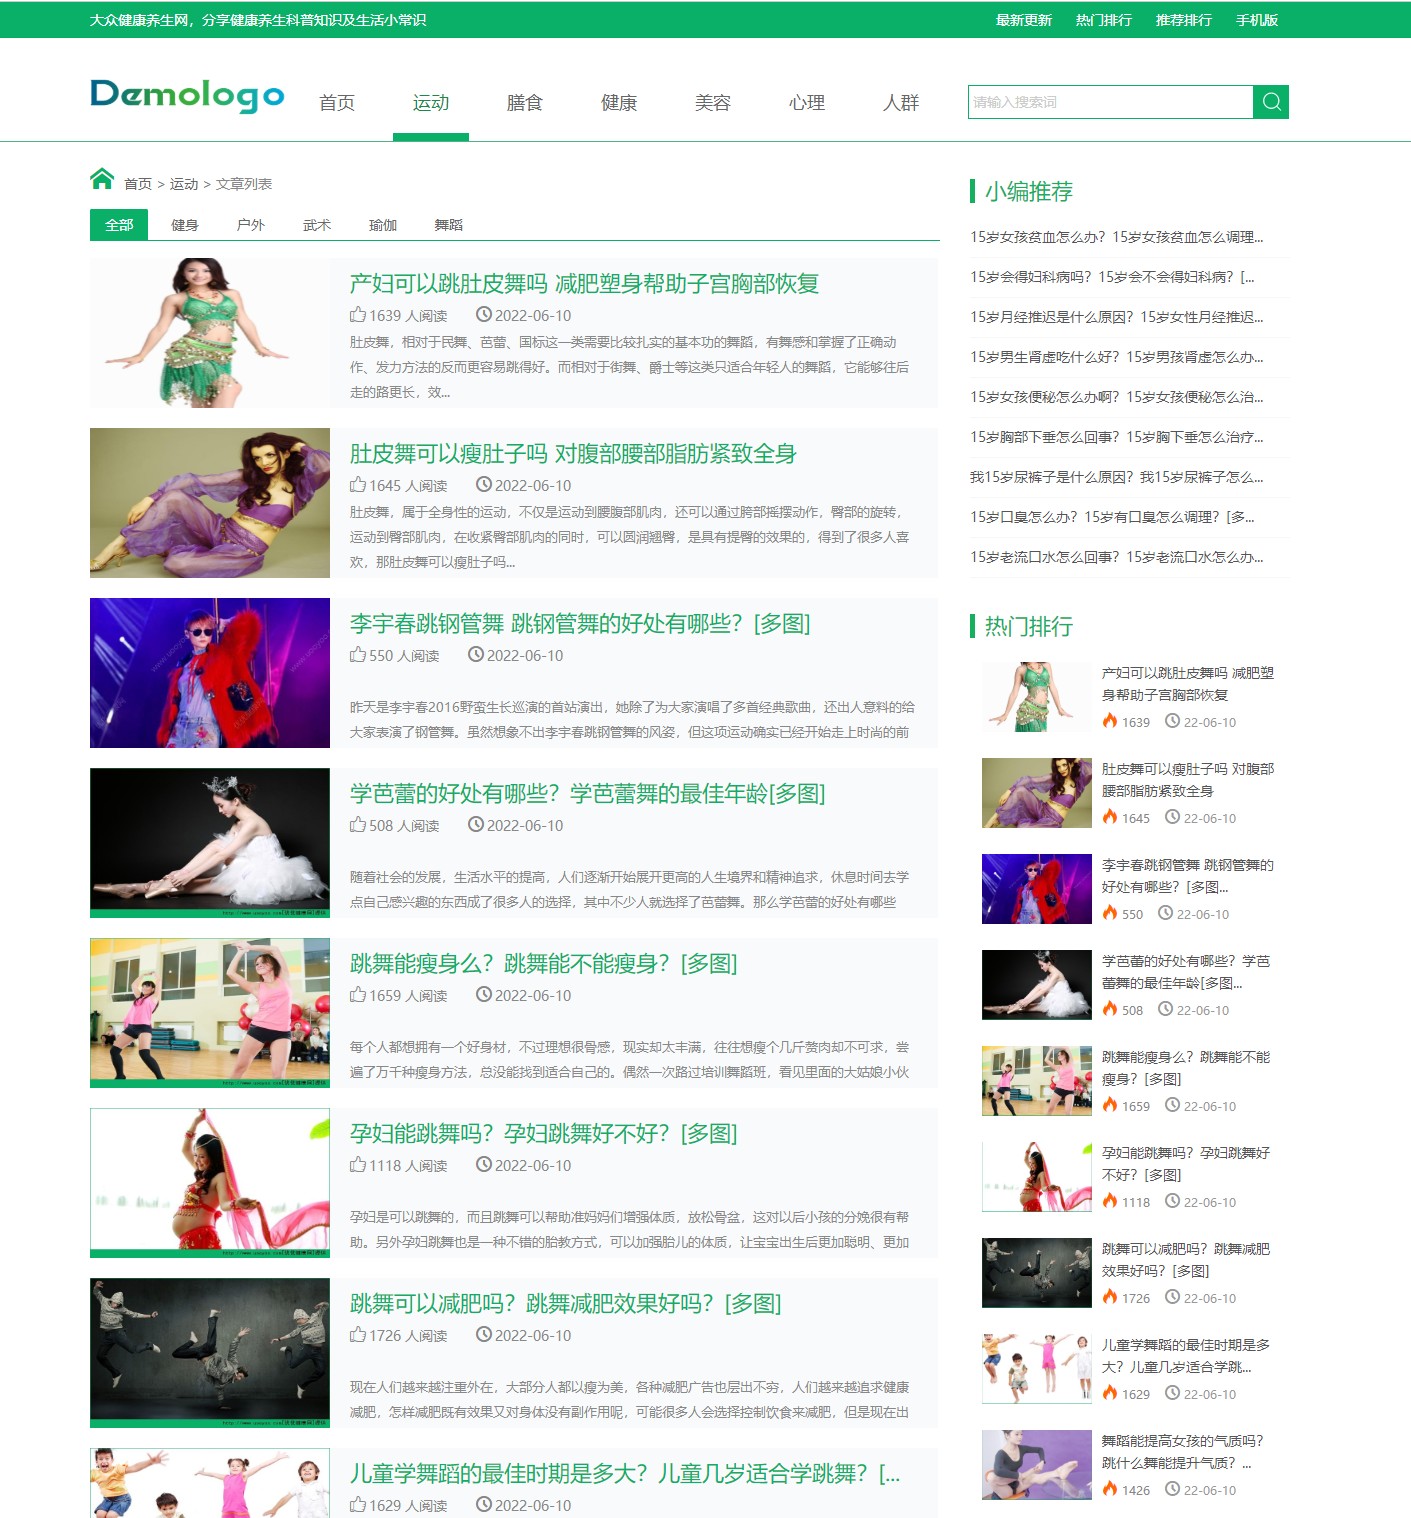Open sidebar link 孕妇能跳舞吗？孕妇跳舞好不好
This screenshot has width=1411, height=1518.
click(1186, 1164)
